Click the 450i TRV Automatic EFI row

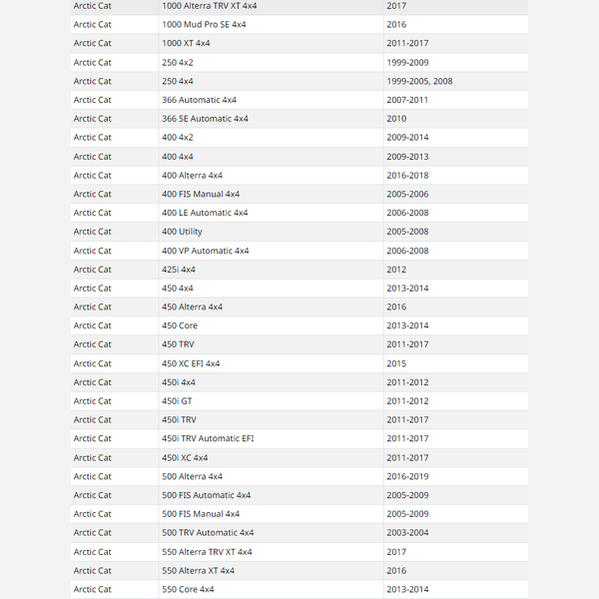[299, 438]
